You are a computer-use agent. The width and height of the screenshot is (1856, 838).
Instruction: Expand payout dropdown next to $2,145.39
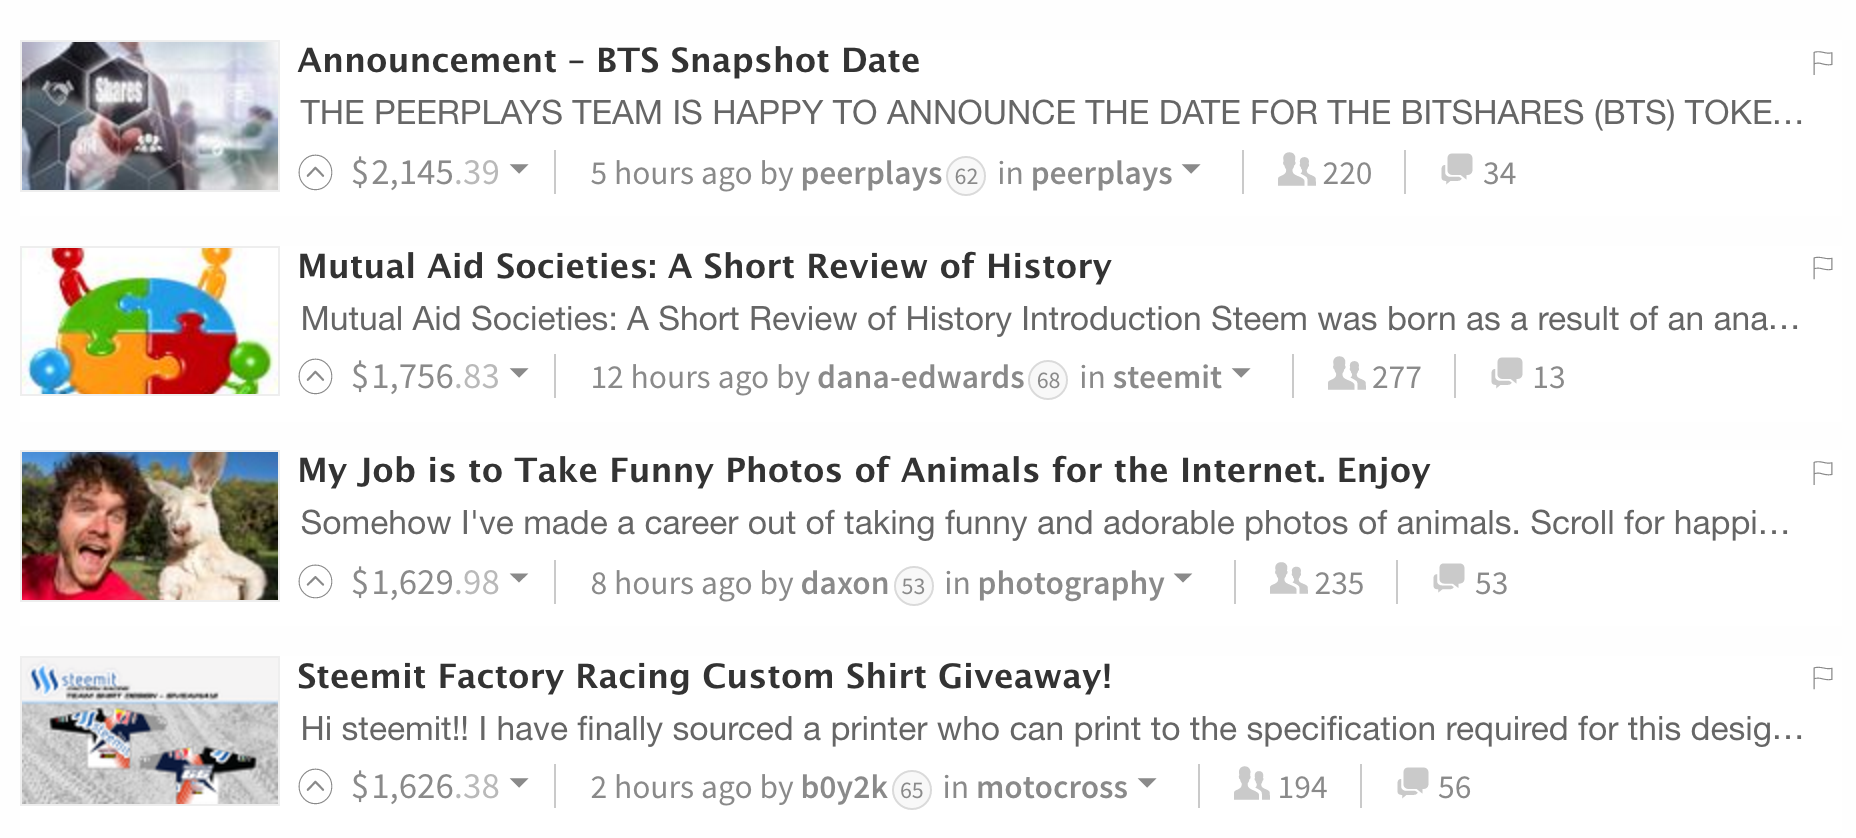(x=519, y=170)
